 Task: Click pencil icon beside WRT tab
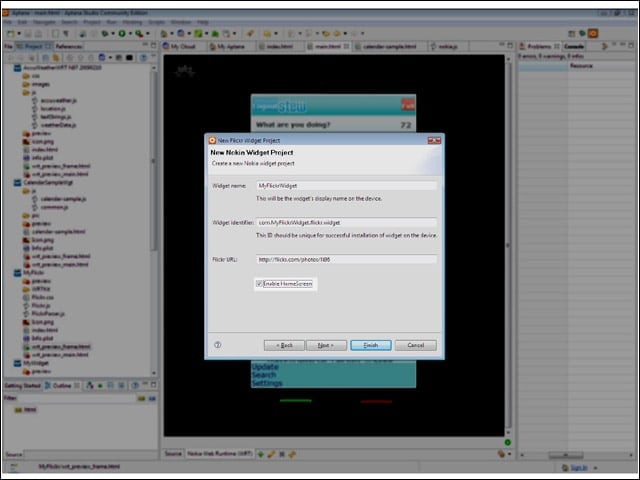coord(271,454)
